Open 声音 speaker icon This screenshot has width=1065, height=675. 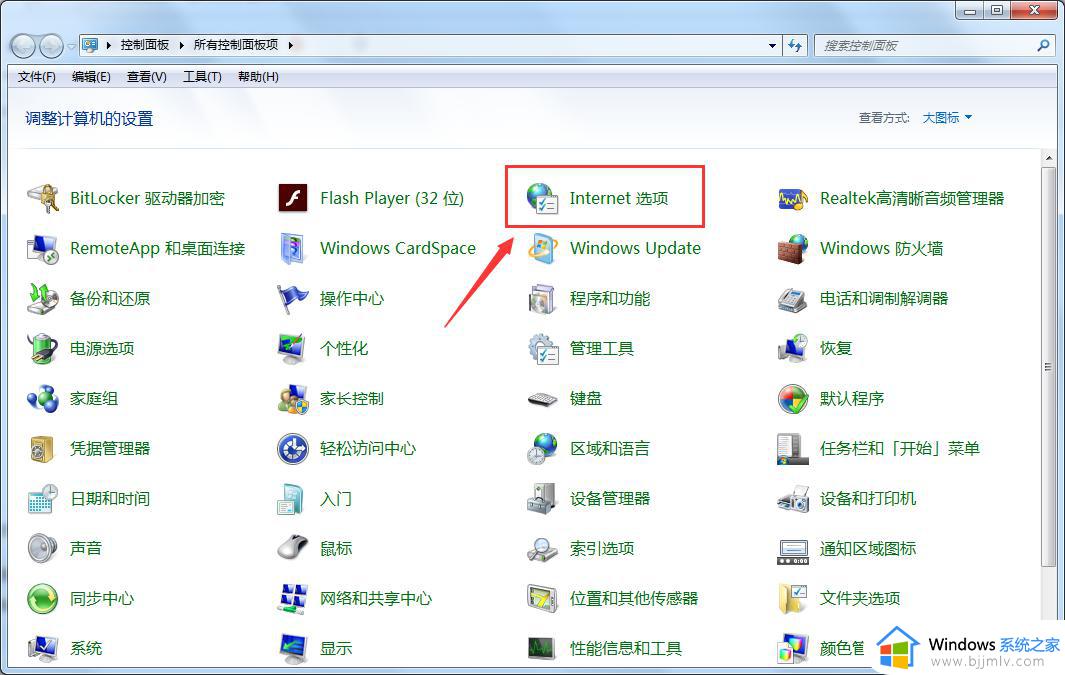pos(43,549)
